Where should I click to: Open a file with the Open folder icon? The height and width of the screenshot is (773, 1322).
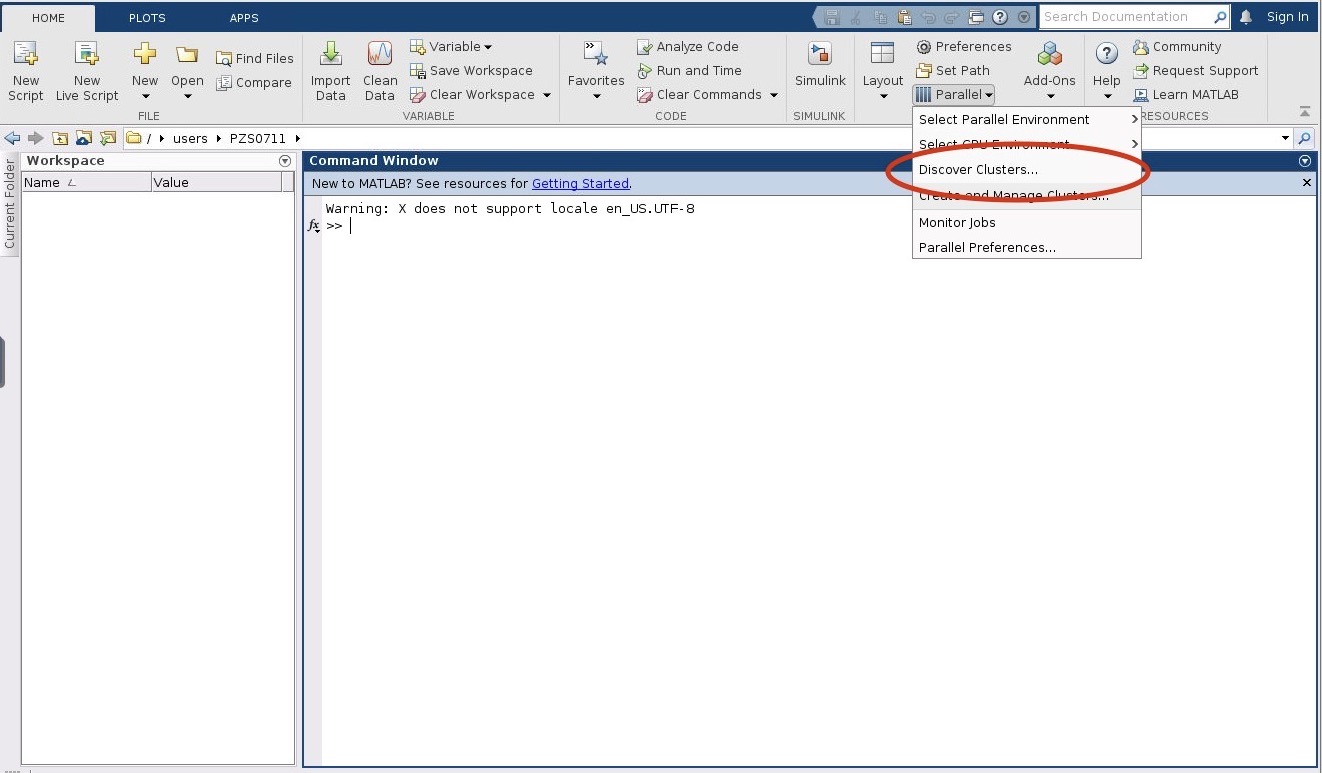coord(187,54)
